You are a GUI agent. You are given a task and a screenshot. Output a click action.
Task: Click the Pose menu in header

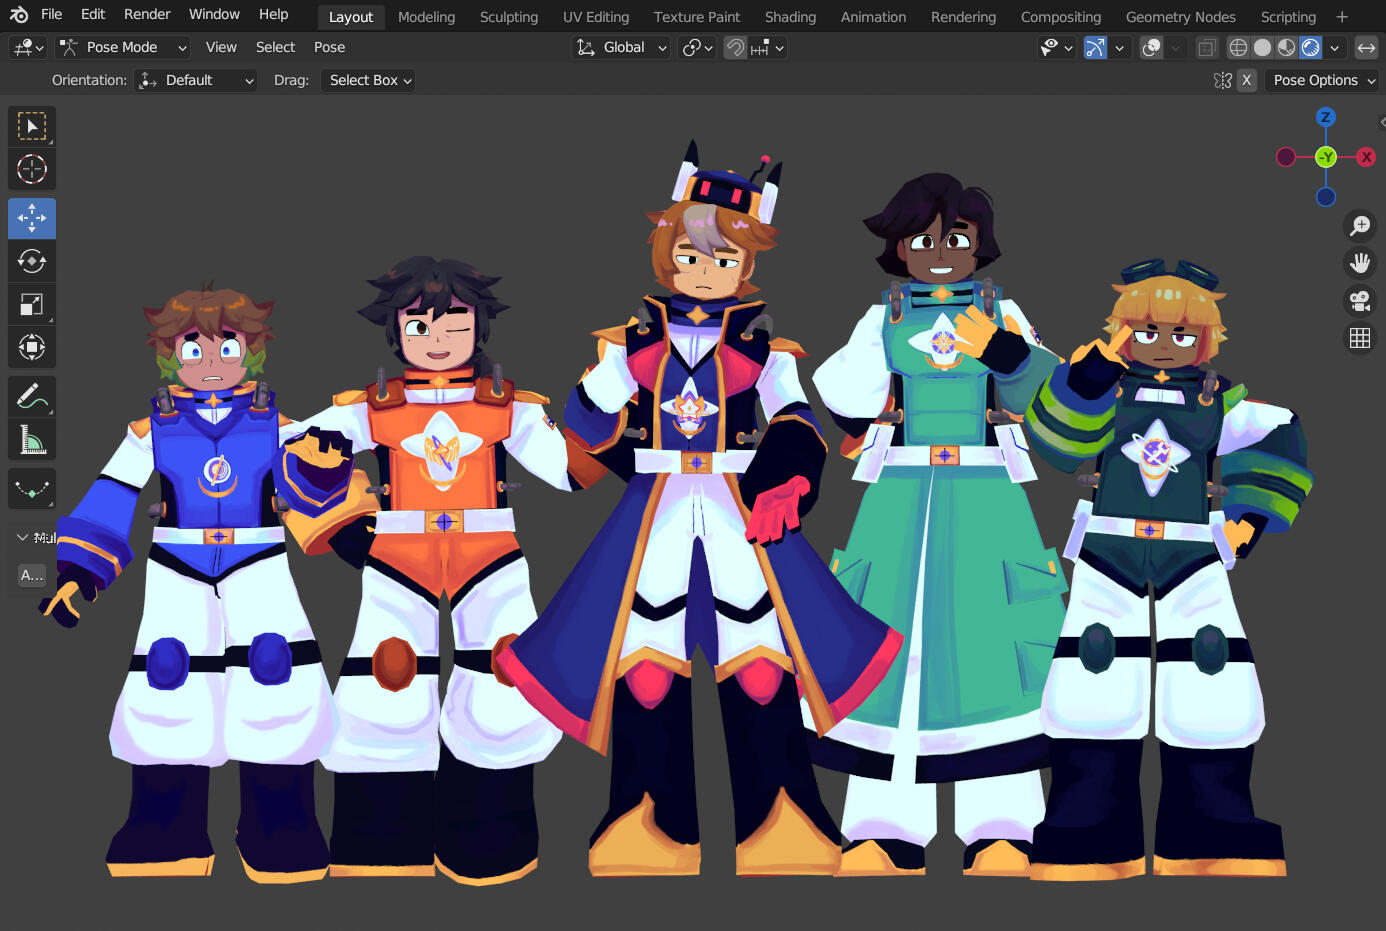click(329, 47)
